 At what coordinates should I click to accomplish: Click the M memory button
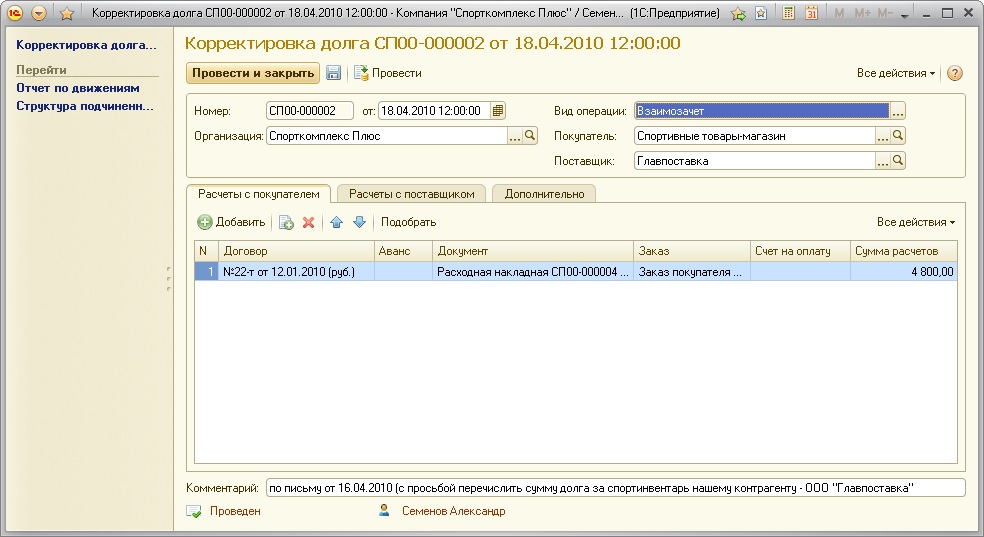coord(838,13)
